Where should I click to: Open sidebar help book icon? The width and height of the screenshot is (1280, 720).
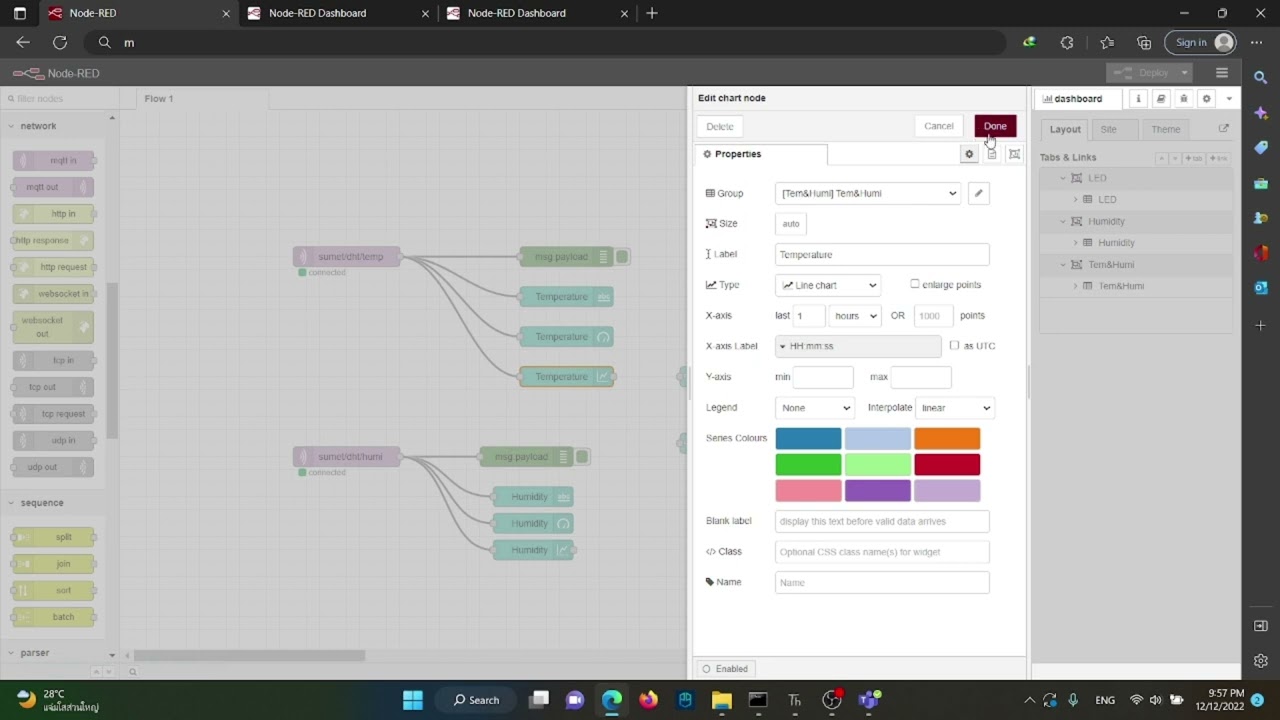1161,99
